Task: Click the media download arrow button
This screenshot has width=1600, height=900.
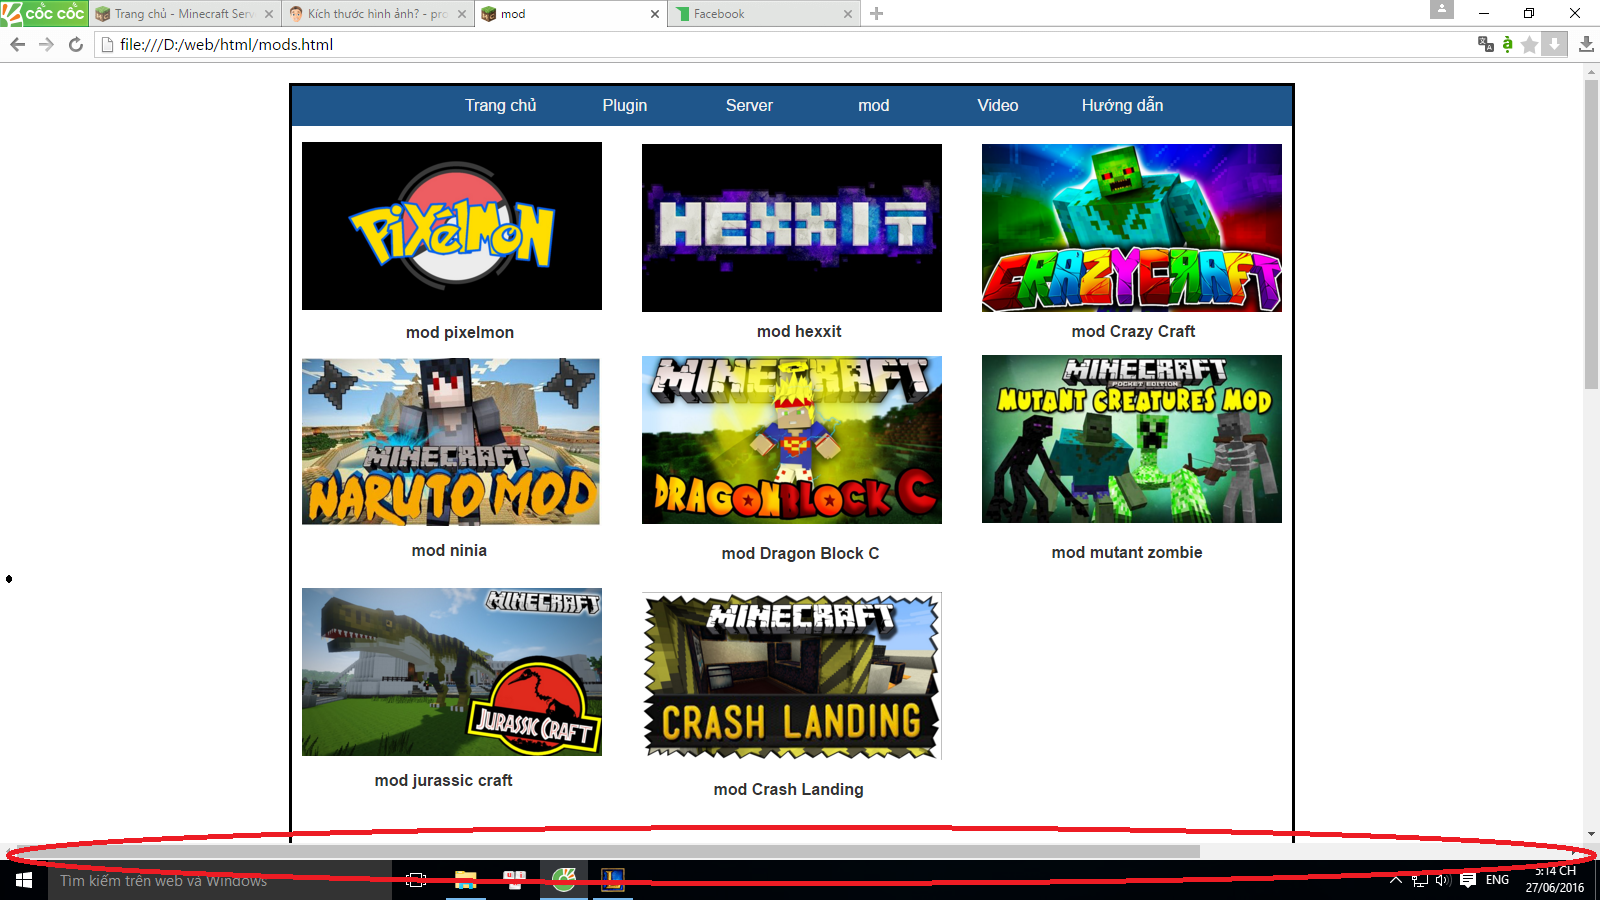Action: click(x=1554, y=44)
